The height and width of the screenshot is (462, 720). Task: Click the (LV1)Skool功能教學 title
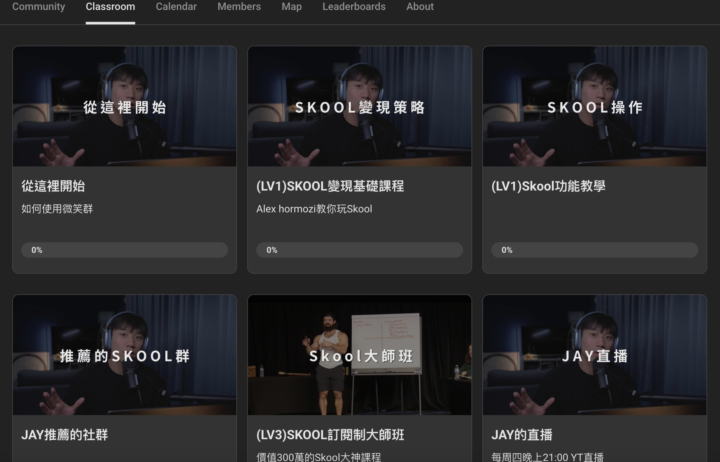click(548, 186)
